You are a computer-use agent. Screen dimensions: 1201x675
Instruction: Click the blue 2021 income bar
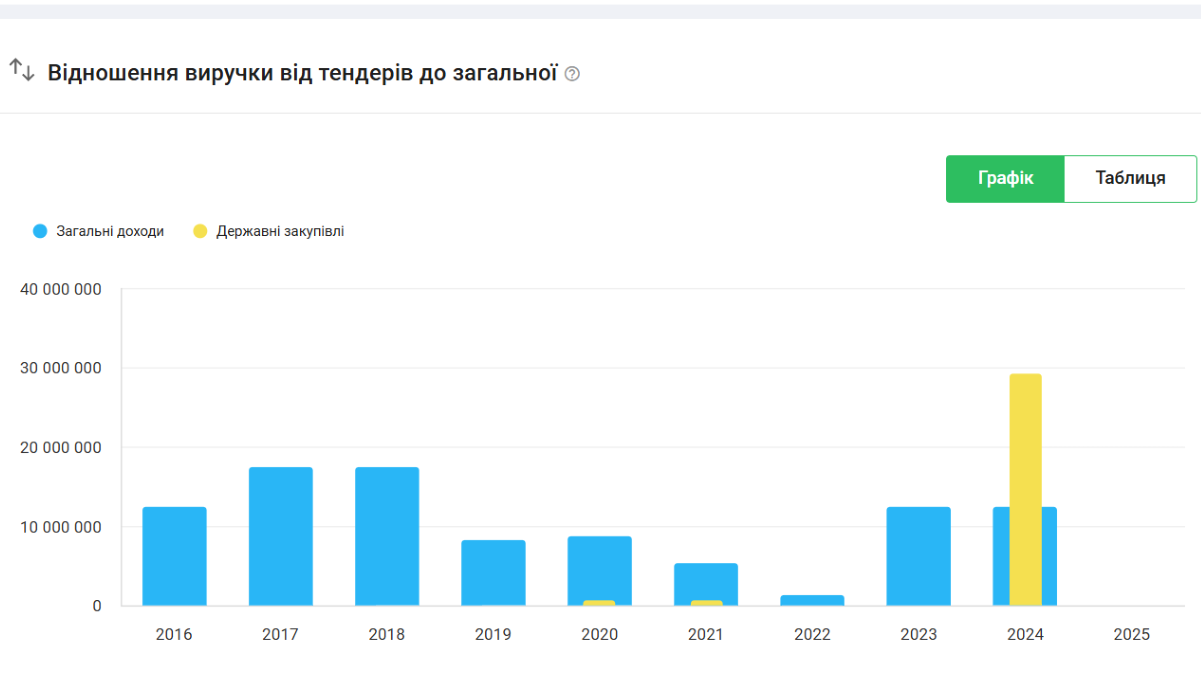(706, 580)
